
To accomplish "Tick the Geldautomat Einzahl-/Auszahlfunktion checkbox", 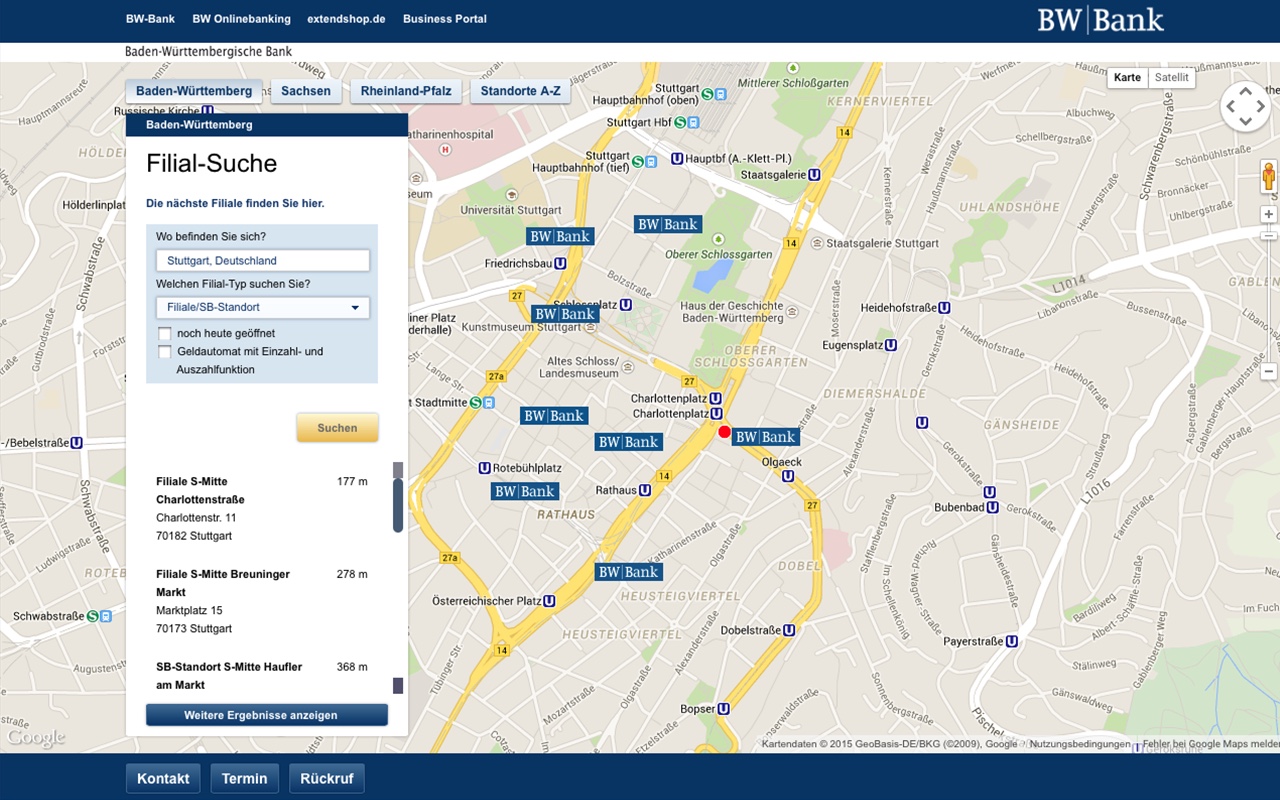I will click(x=165, y=352).
